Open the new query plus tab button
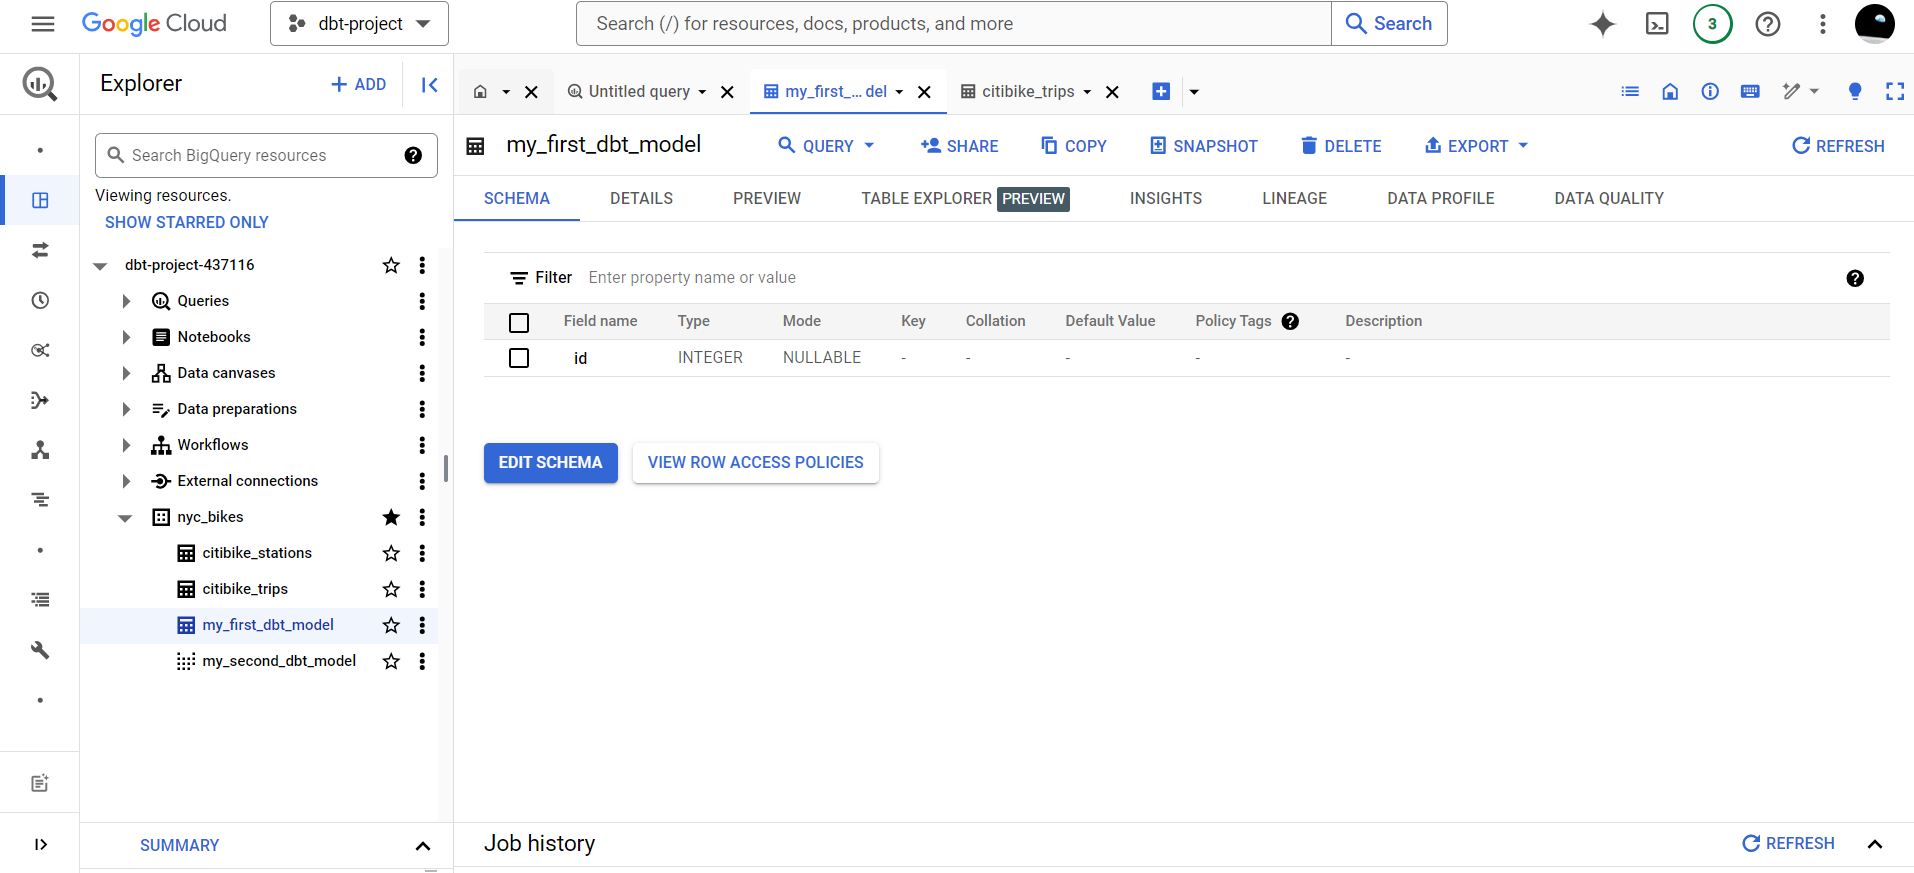Image resolution: width=1914 pixels, height=873 pixels. [x=1161, y=92]
